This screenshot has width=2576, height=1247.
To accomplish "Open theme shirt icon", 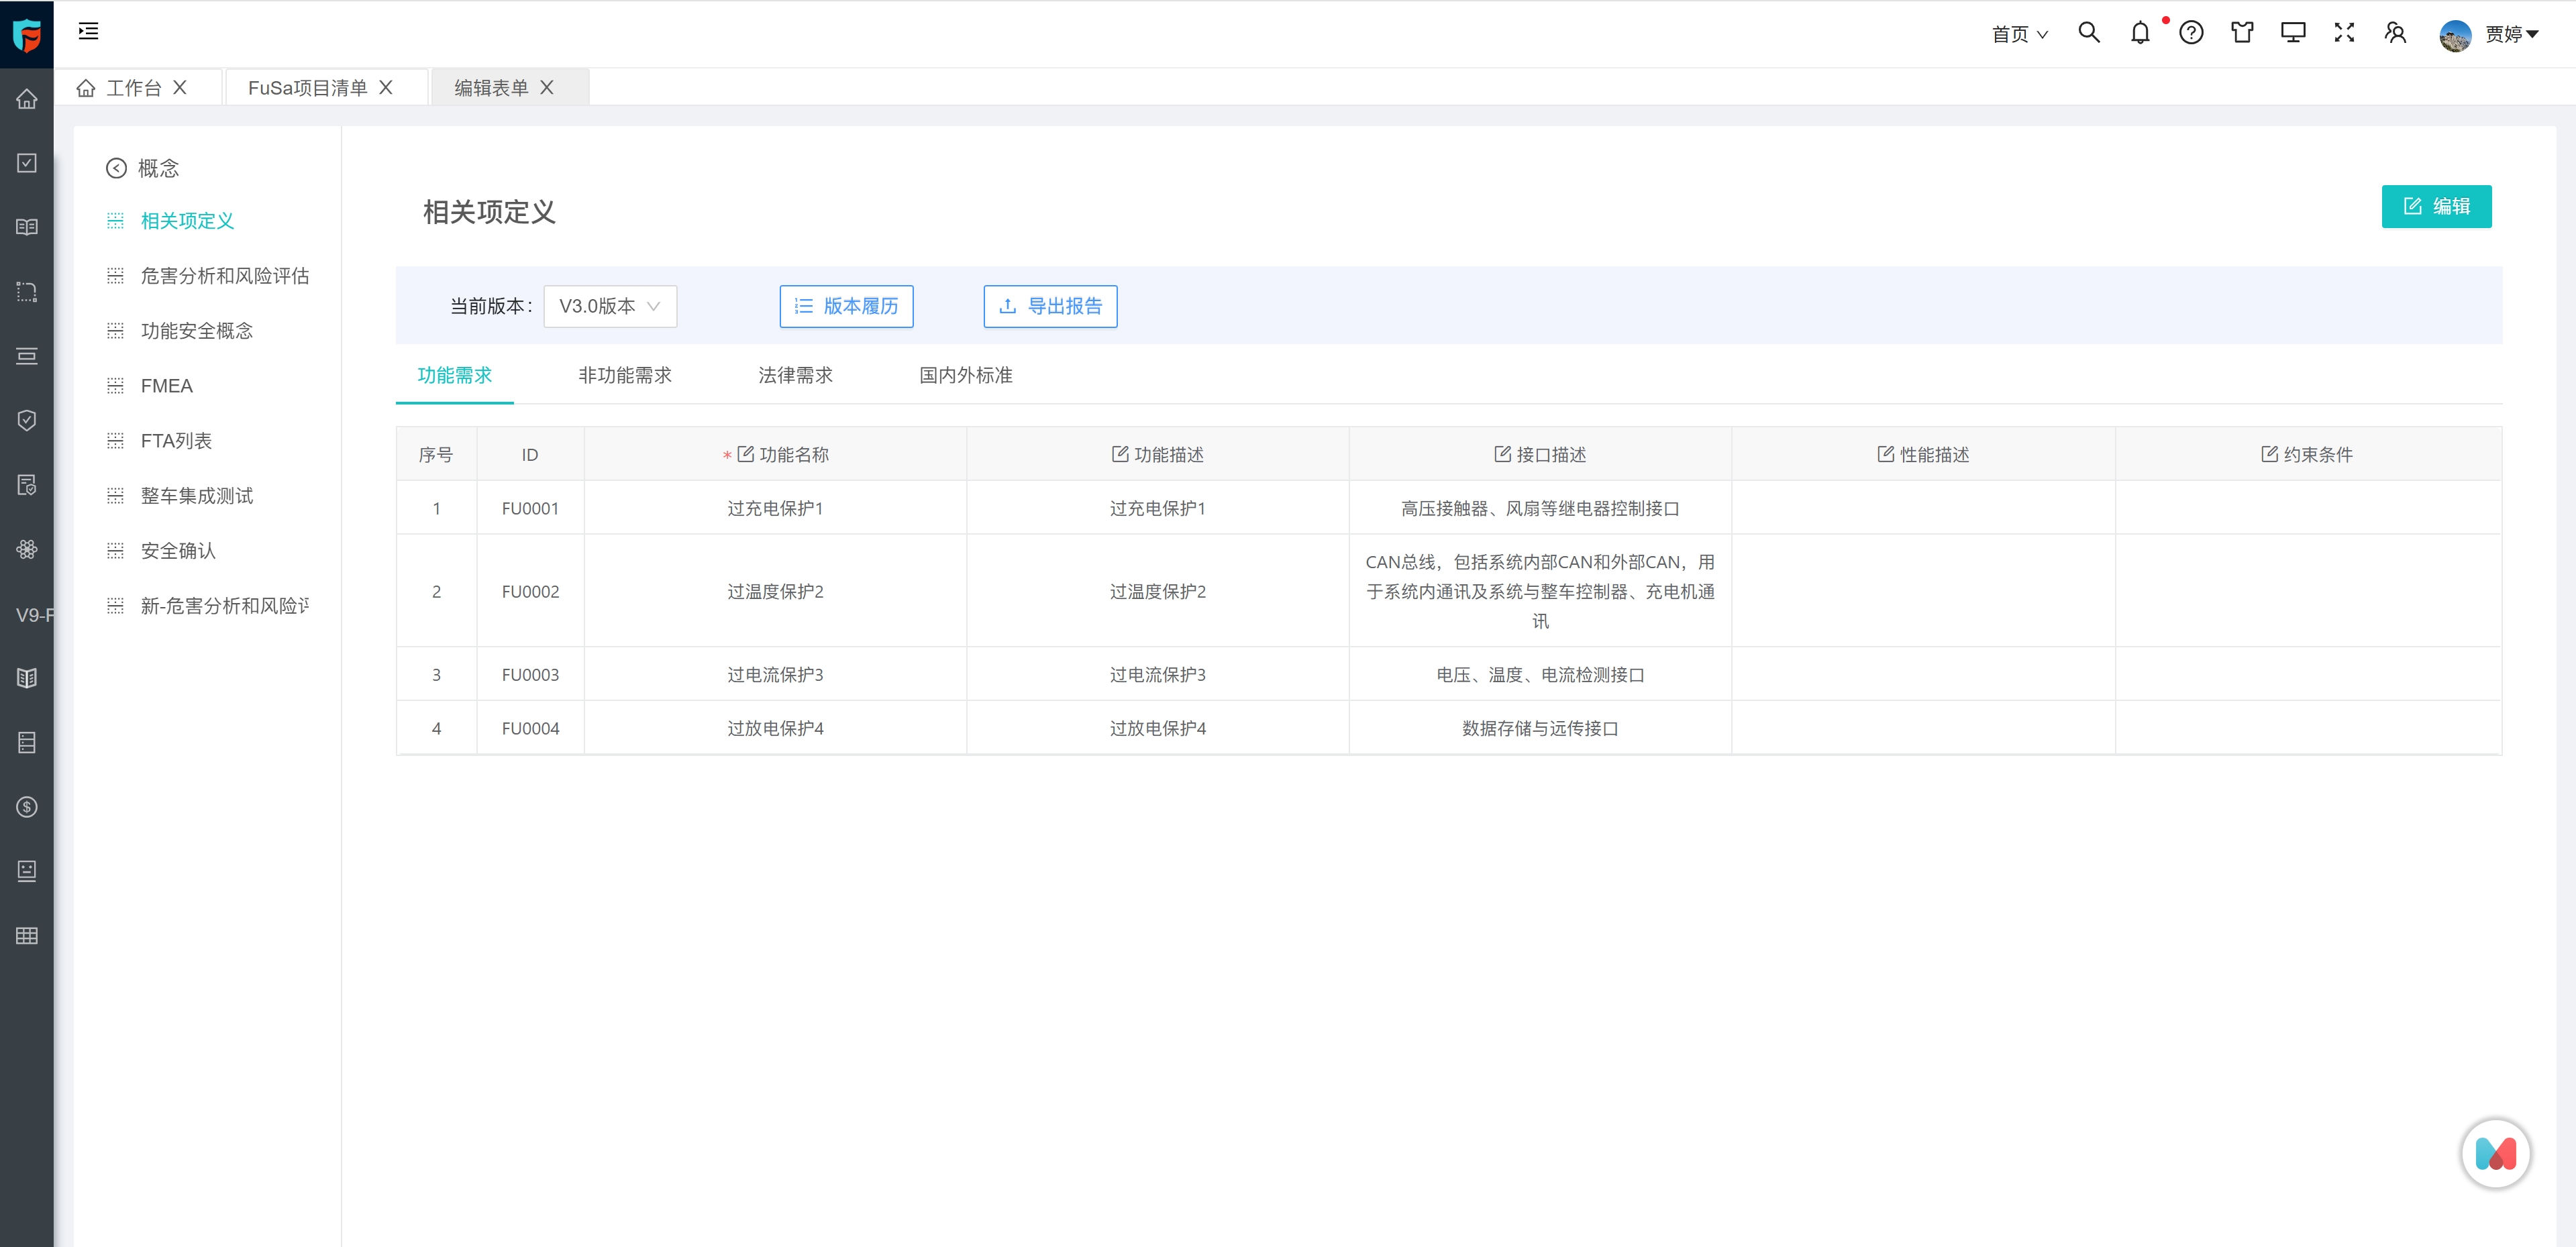I will (2241, 33).
